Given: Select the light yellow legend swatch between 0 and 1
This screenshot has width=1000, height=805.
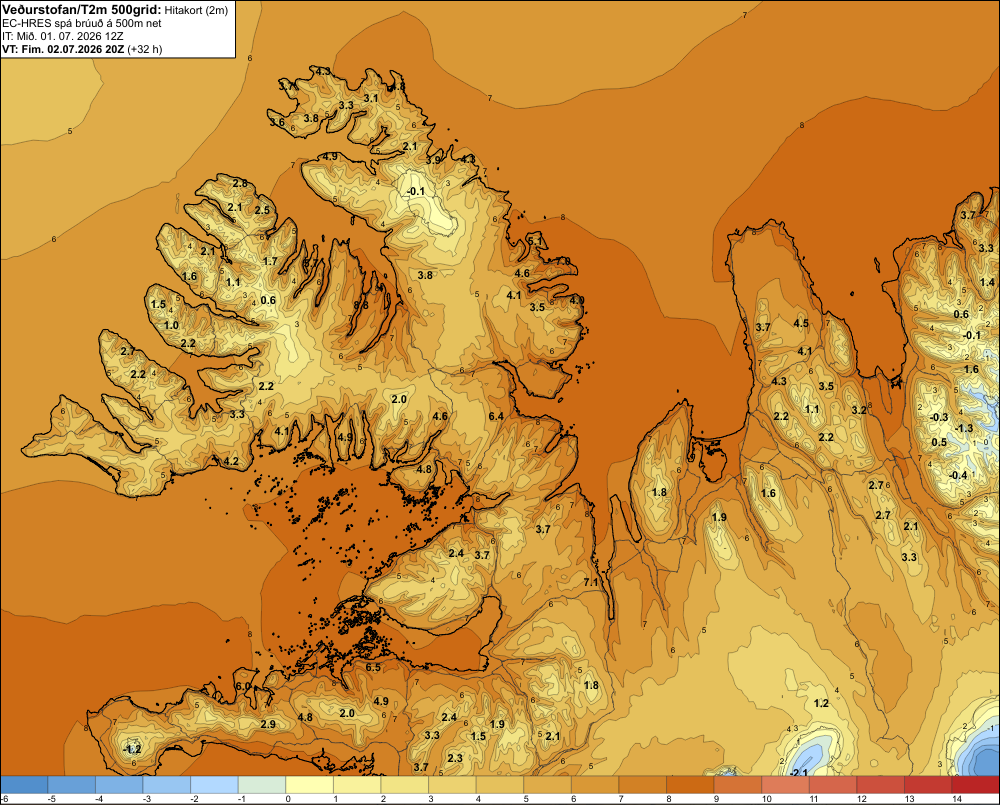Looking at the screenshot, I should pyautogui.click(x=310, y=785).
